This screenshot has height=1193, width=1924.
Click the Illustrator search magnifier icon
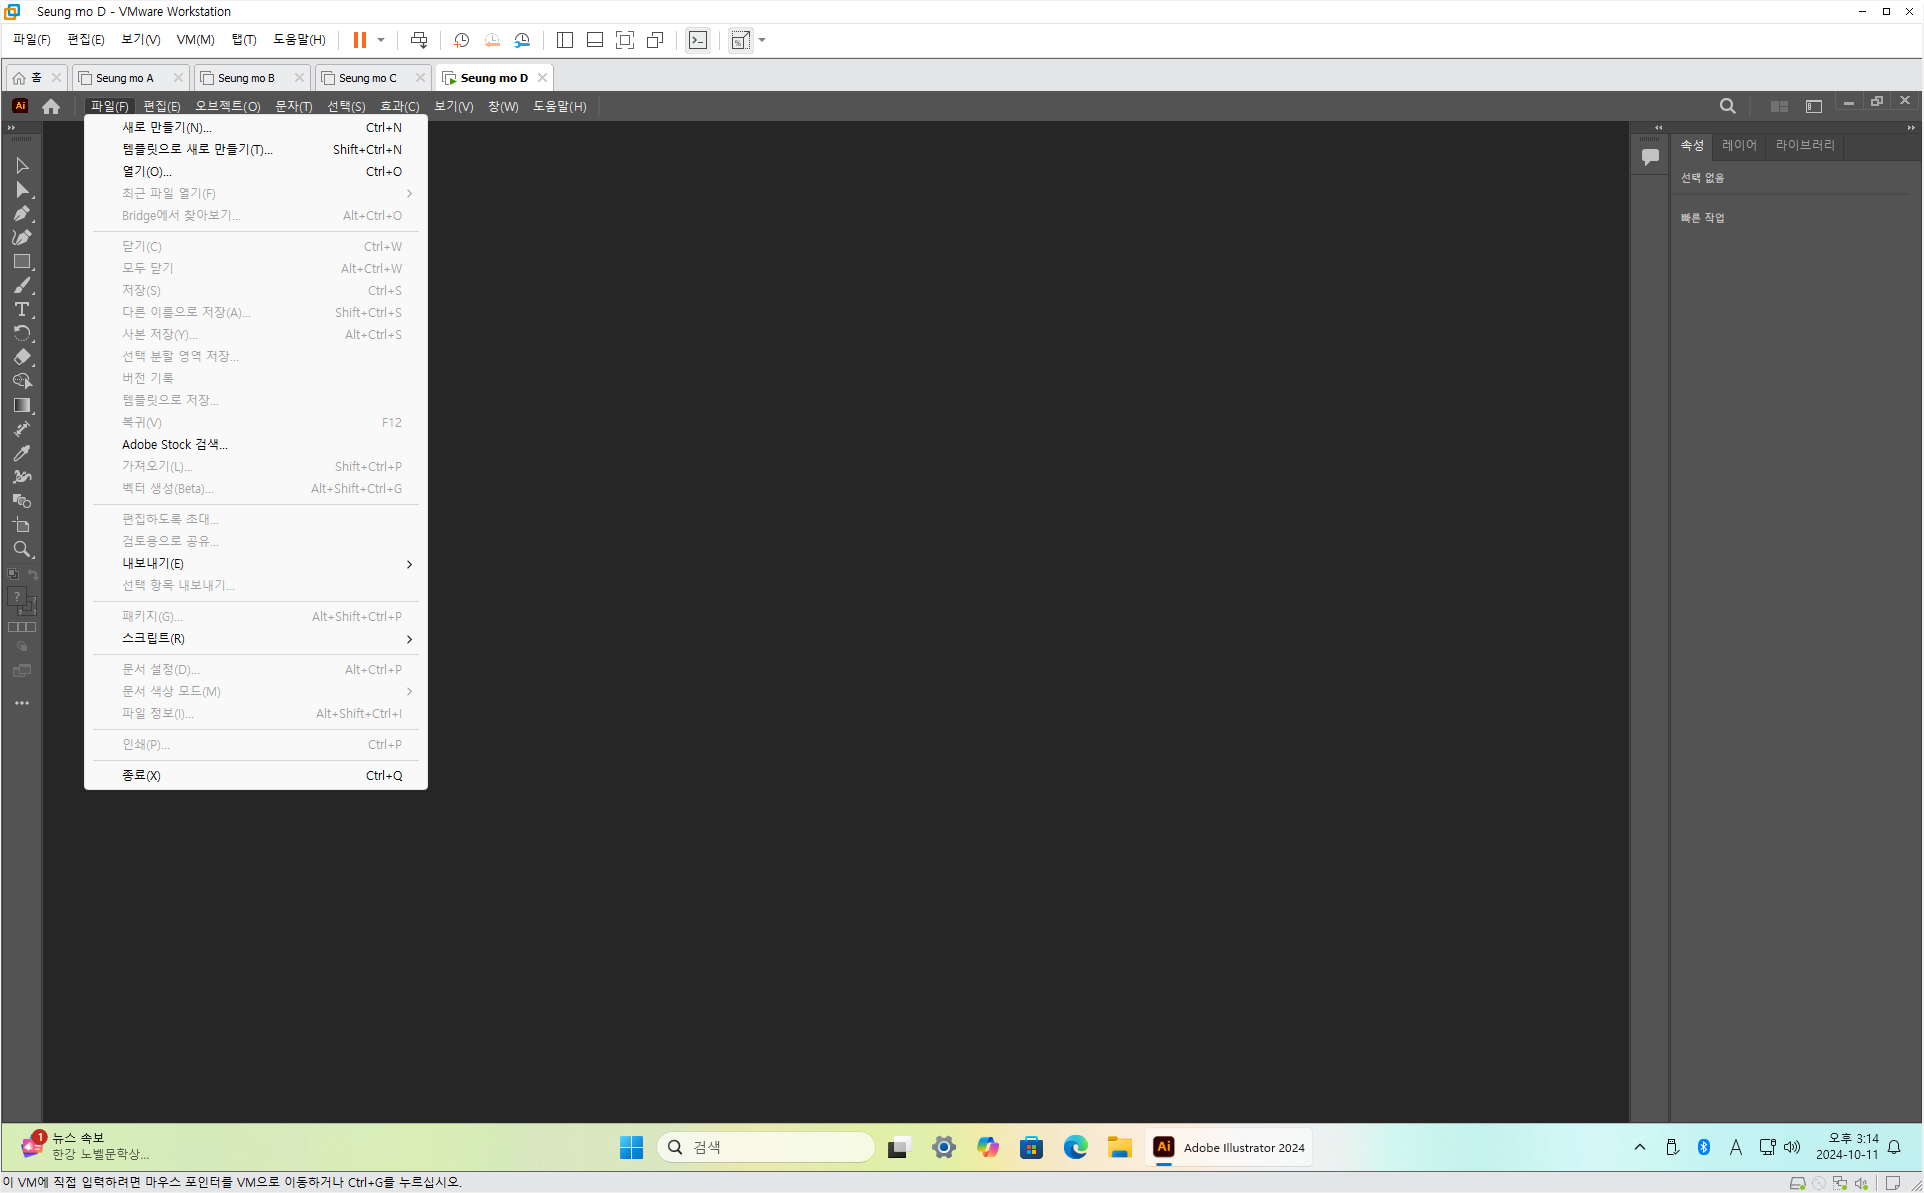1727,106
